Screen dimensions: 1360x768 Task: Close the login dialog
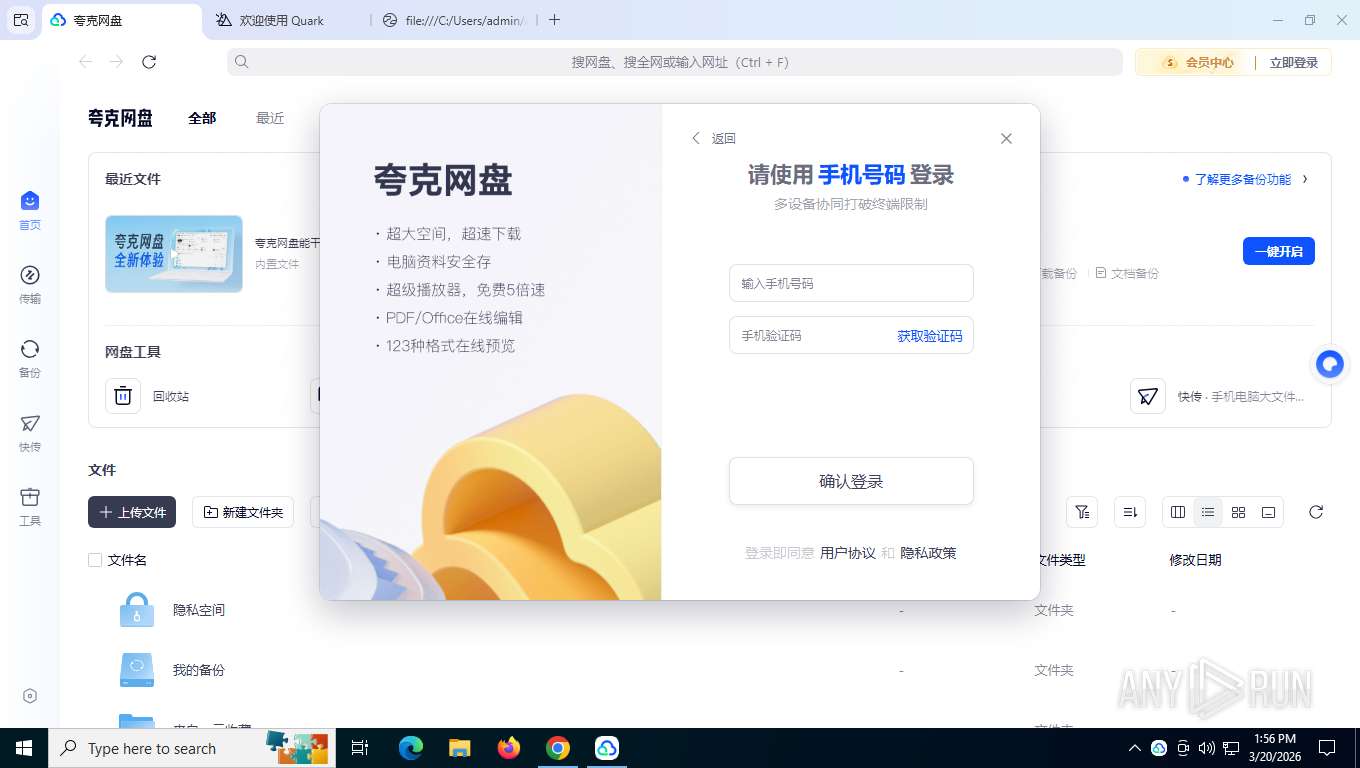pyautogui.click(x=1006, y=139)
